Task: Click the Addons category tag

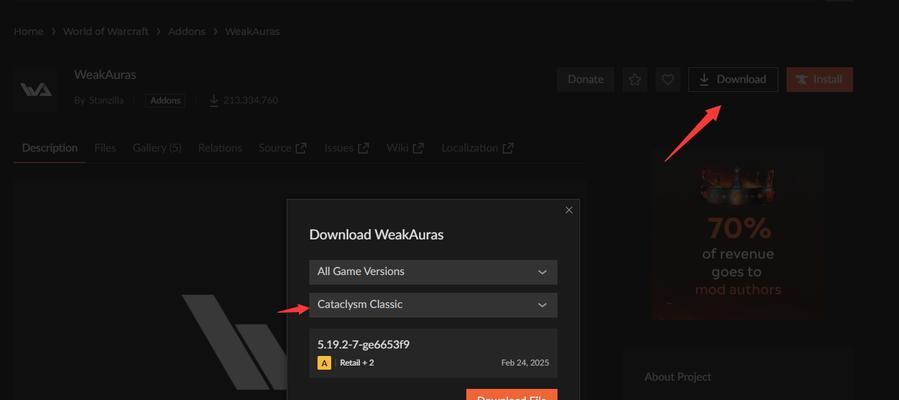Action: [x=165, y=100]
